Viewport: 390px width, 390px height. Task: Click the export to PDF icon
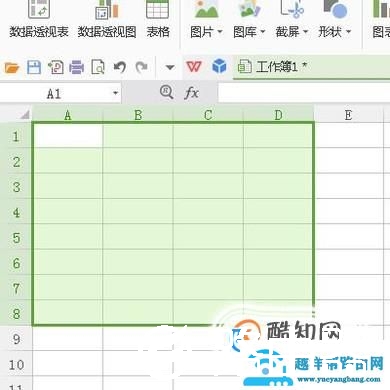point(55,67)
